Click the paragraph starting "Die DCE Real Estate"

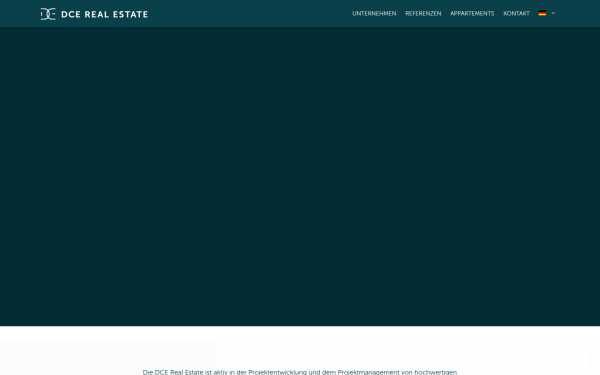click(x=300, y=372)
